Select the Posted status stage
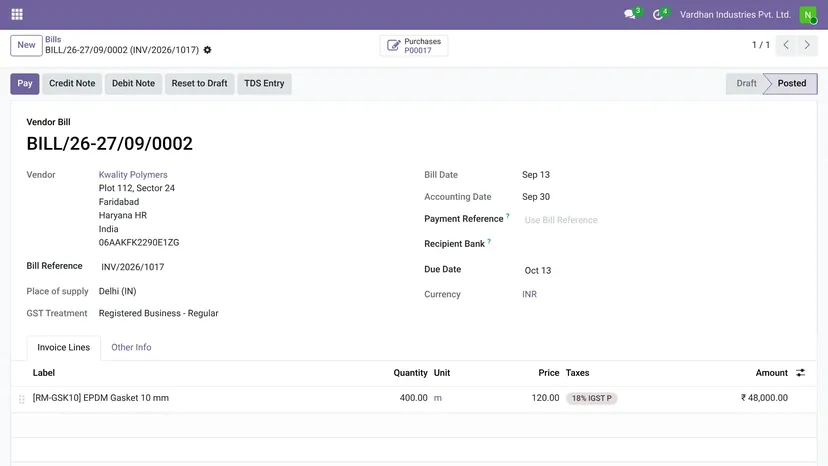 coord(791,83)
